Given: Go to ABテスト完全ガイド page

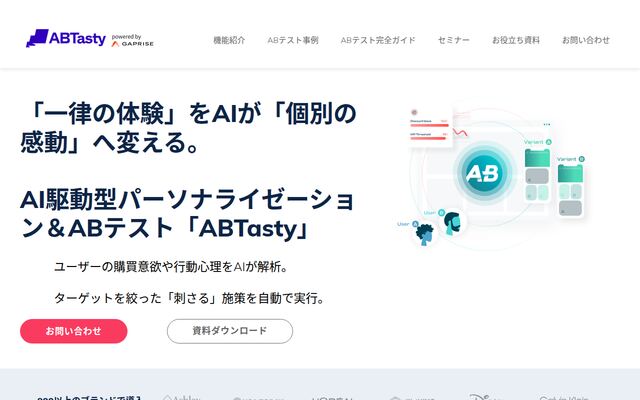Looking at the screenshot, I should pos(378,40).
